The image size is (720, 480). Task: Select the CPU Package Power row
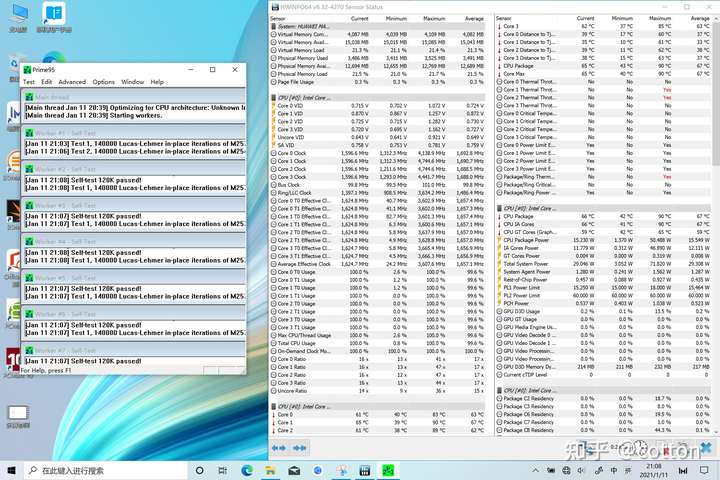click(603, 240)
